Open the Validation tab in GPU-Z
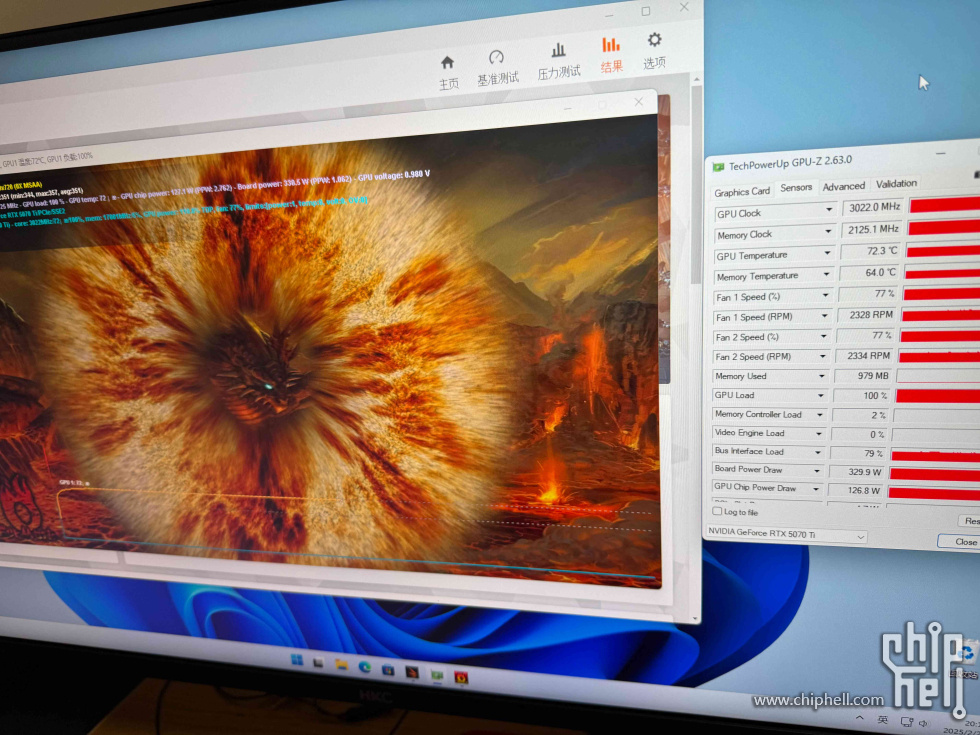980x735 pixels. pyautogui.click(x=896, y=184)
